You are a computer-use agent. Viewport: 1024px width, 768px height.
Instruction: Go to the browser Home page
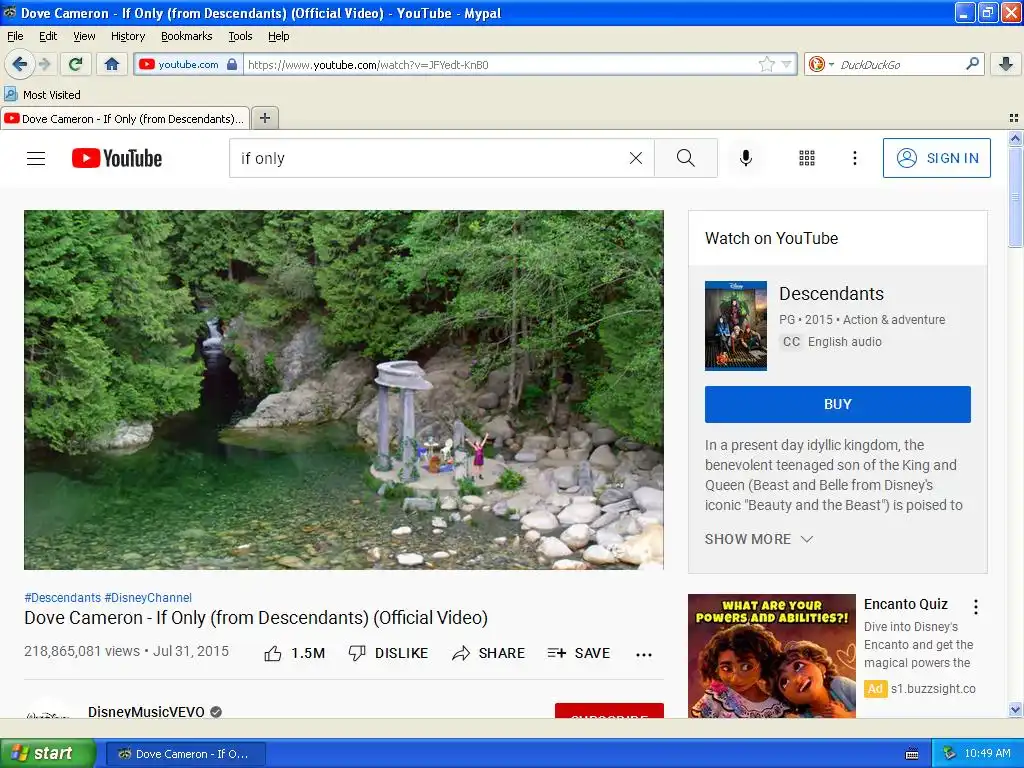pos(112,64)
